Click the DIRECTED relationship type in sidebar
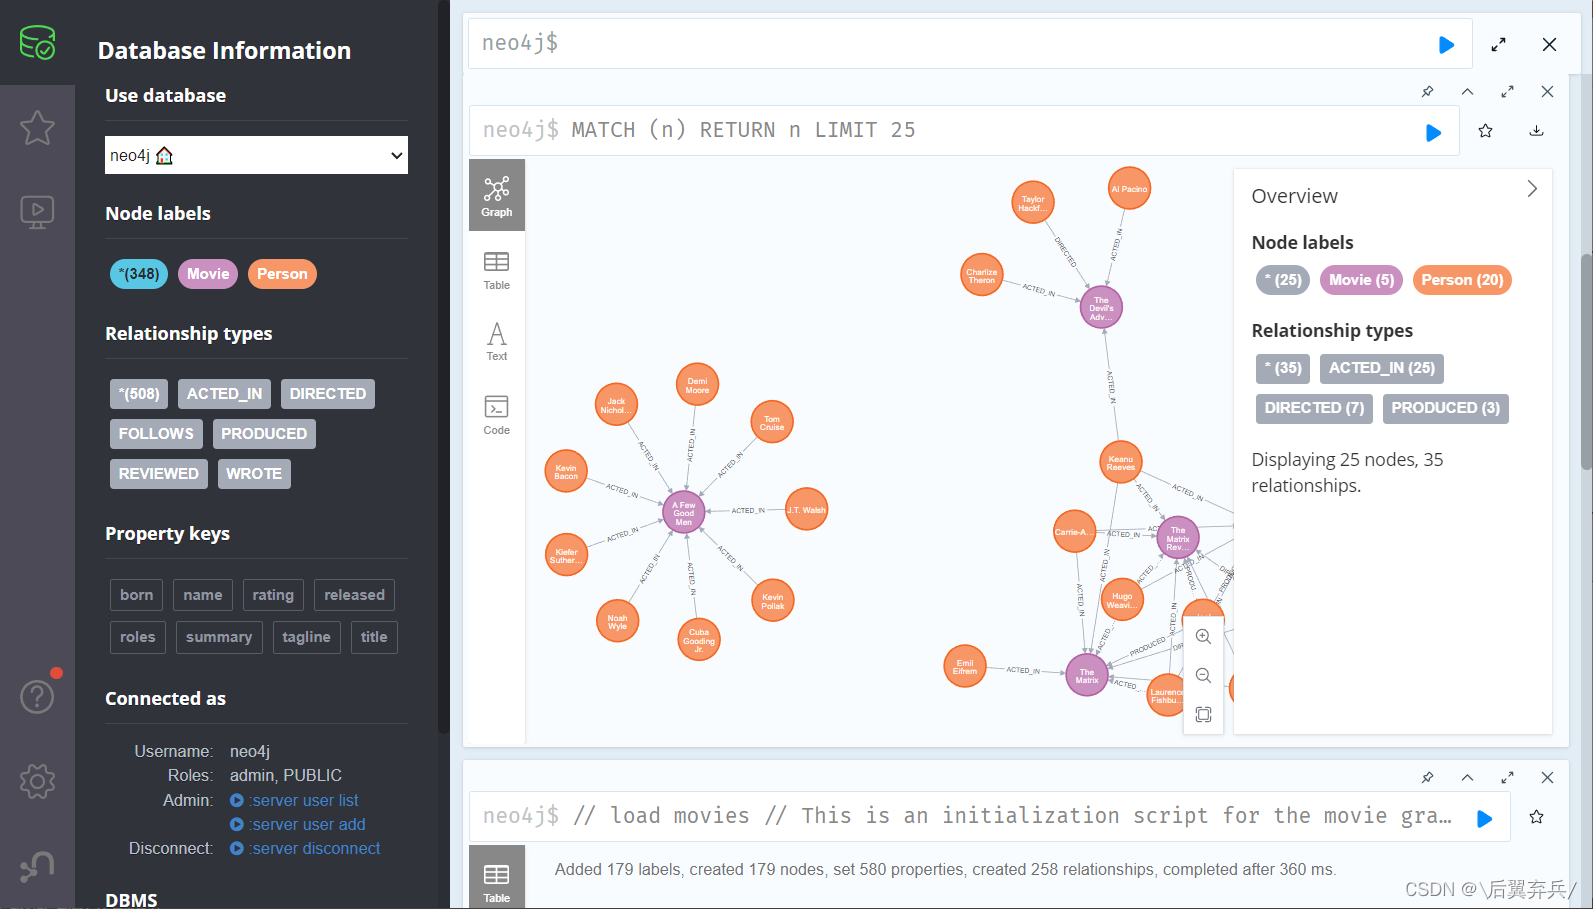 point(328,394)
